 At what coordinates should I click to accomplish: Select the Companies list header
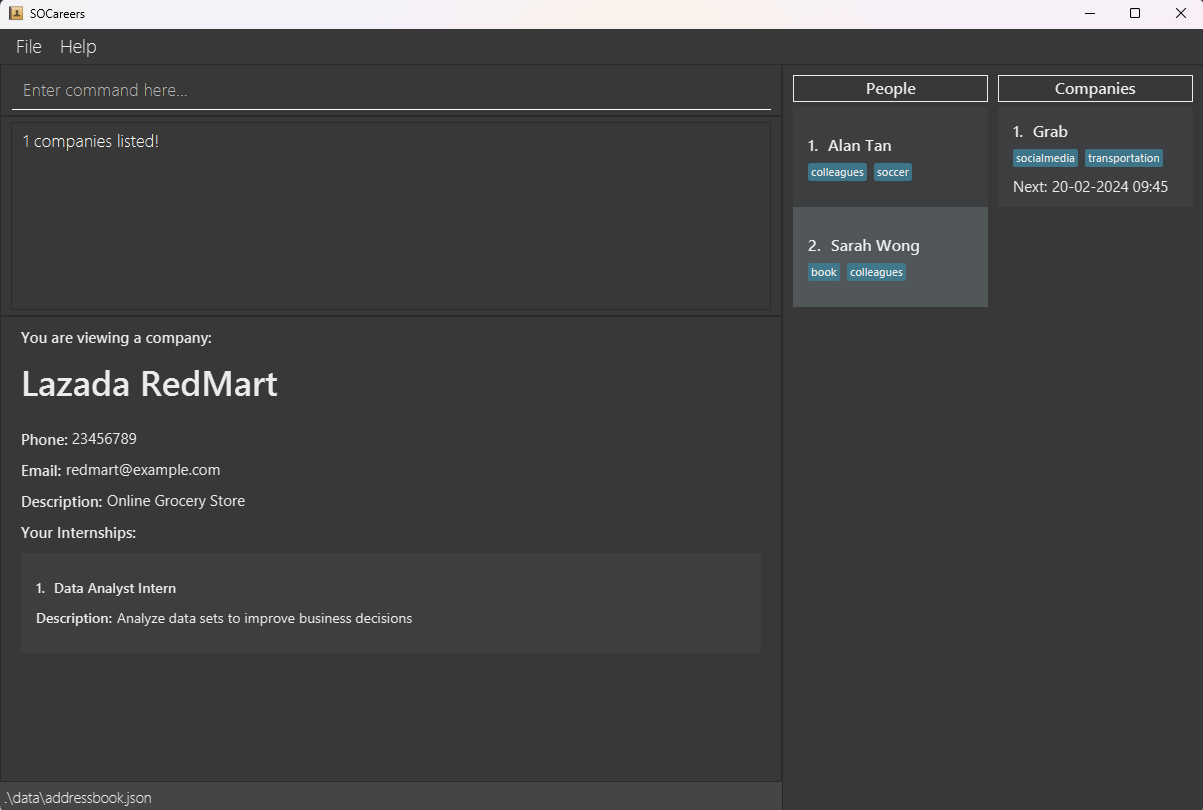coord(1095,89)
